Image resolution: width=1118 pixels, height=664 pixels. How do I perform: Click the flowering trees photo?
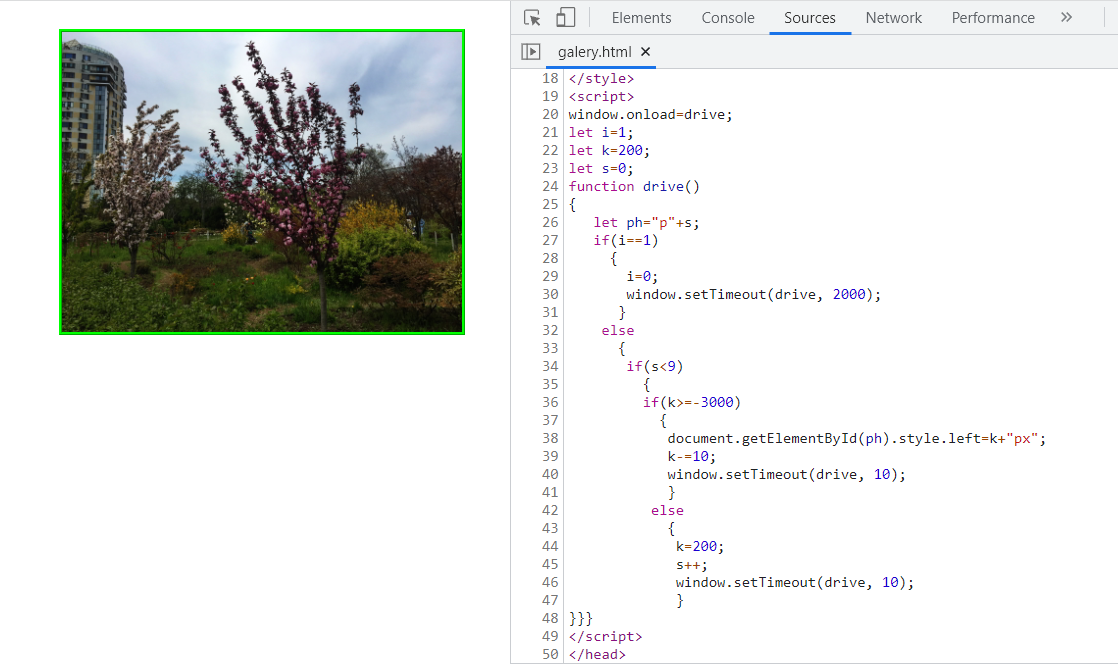262,182
